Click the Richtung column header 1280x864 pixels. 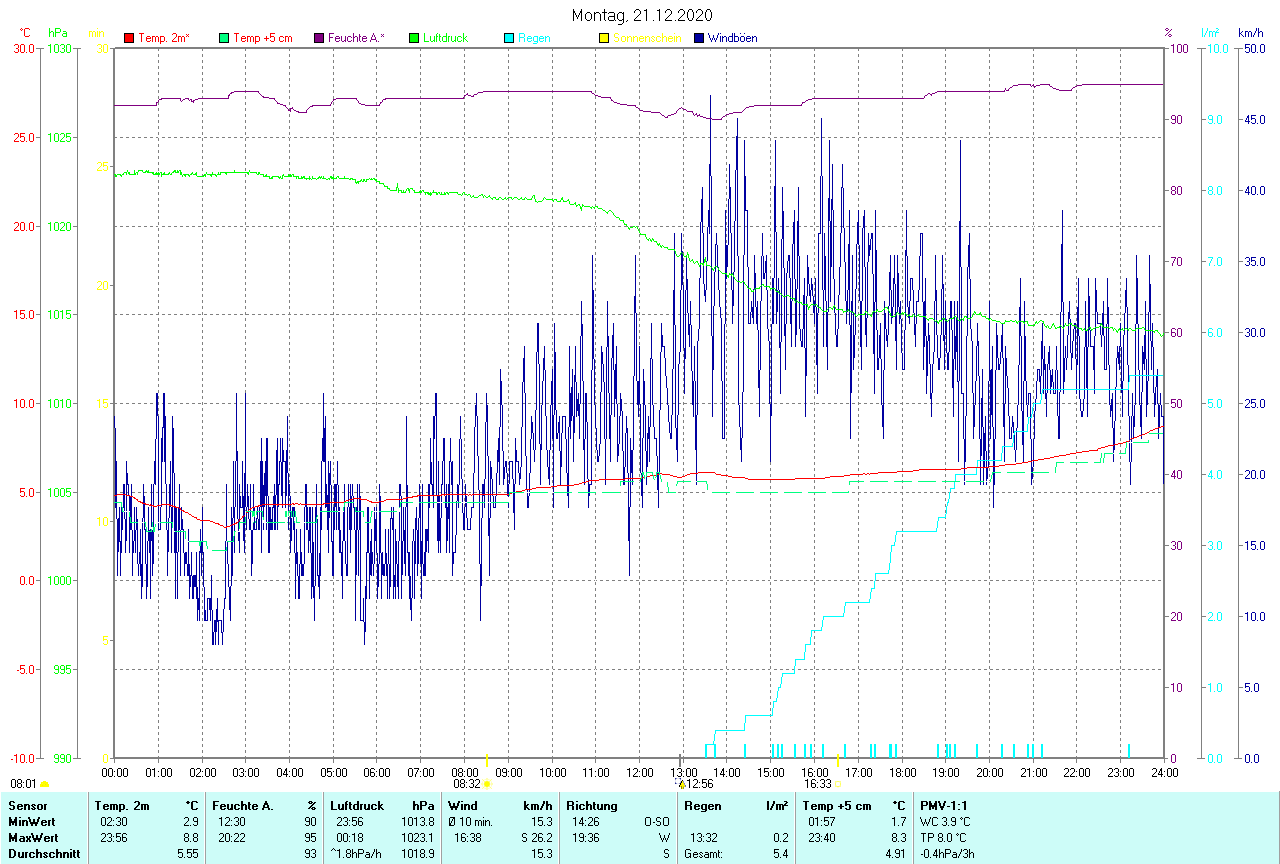(592, 805)
